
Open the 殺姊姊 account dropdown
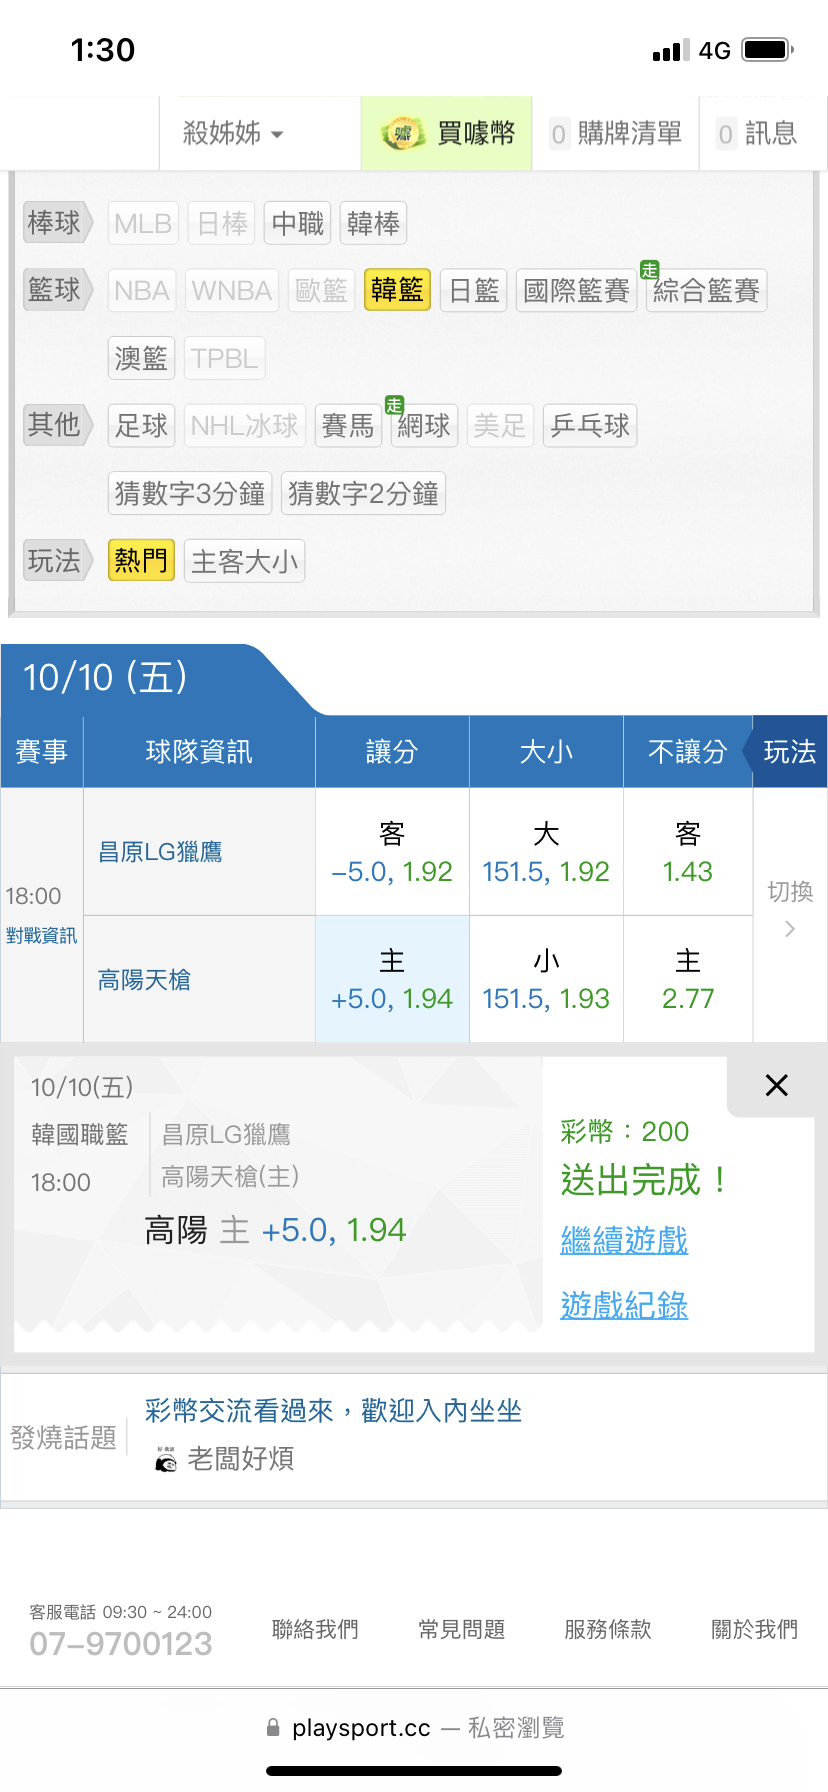(x=233, y=133)
